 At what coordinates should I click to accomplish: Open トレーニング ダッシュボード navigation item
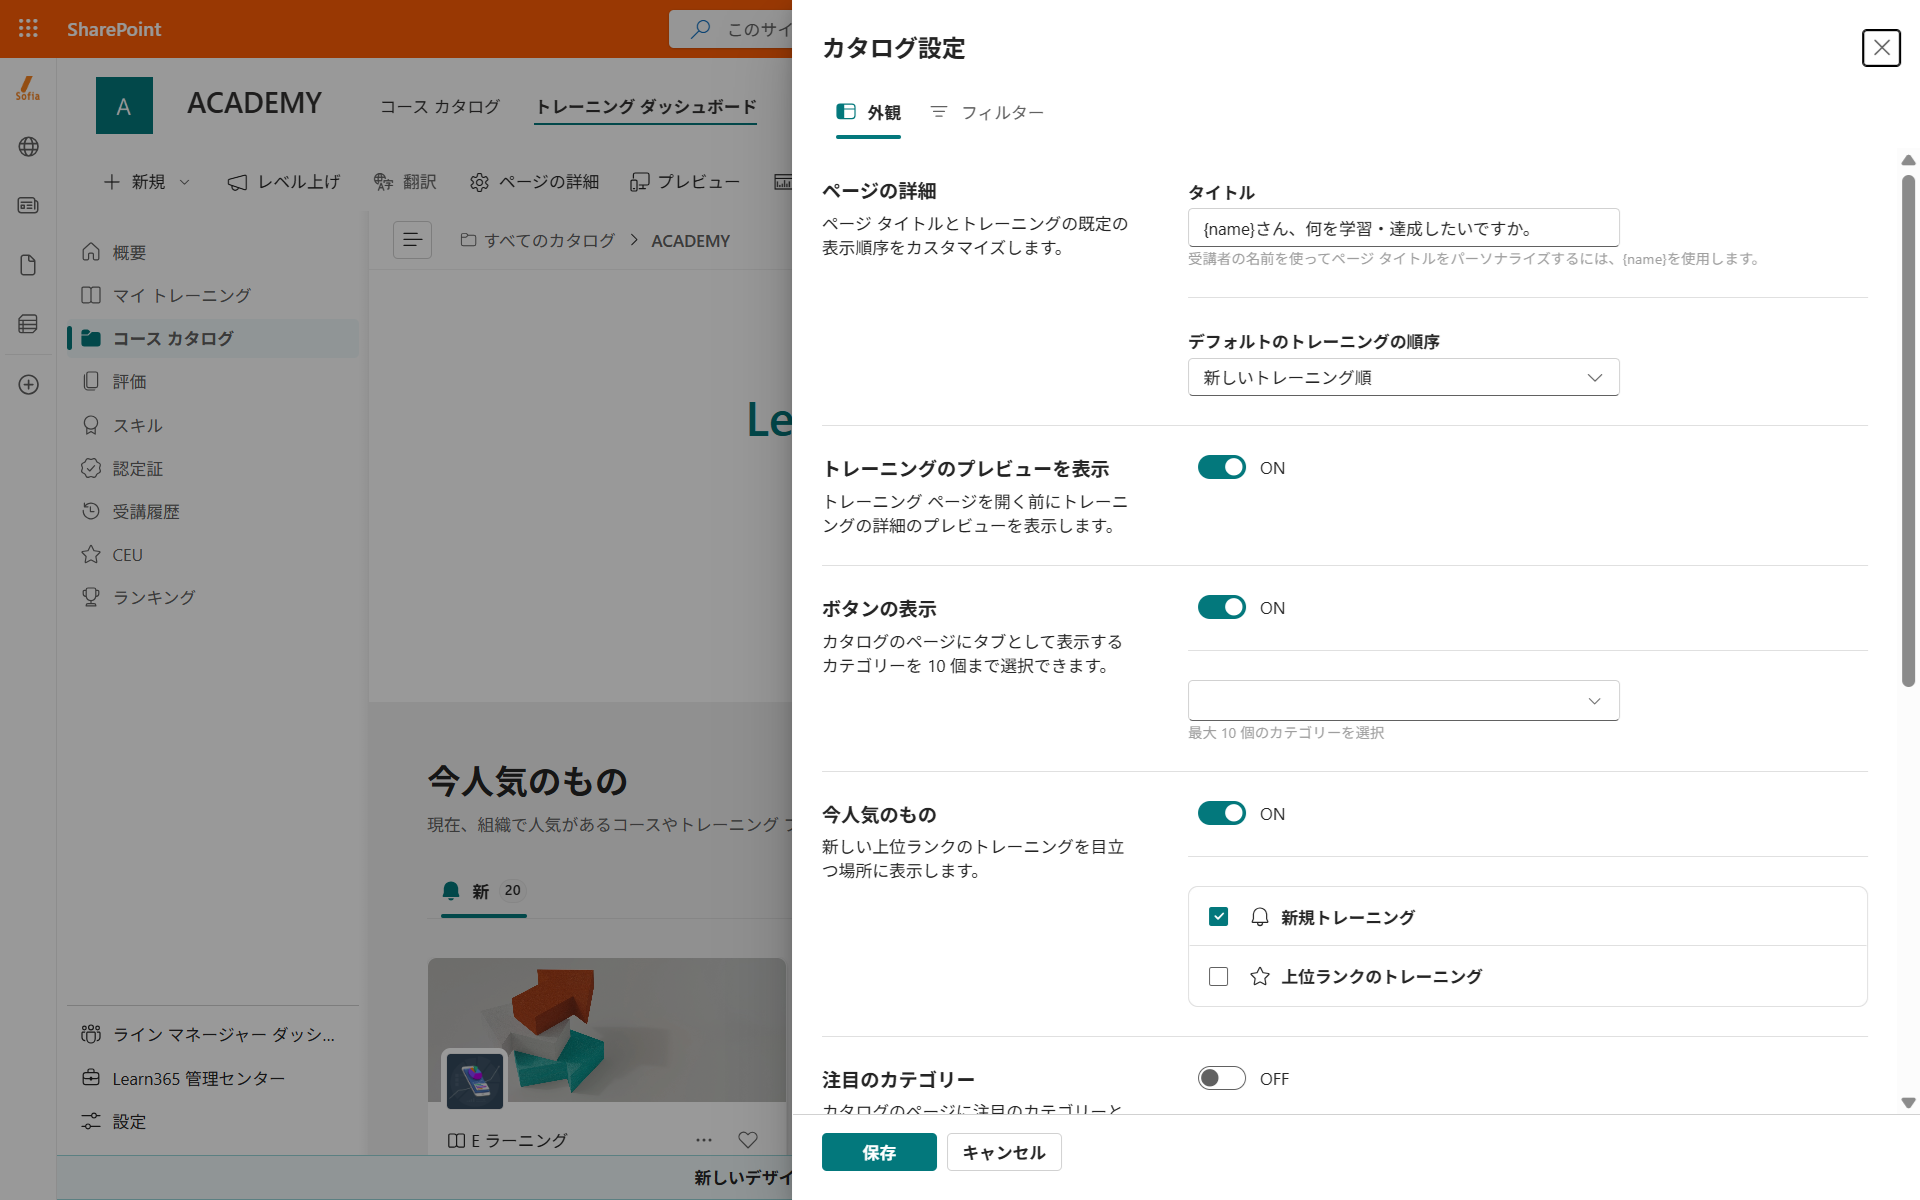pos(645,106)
